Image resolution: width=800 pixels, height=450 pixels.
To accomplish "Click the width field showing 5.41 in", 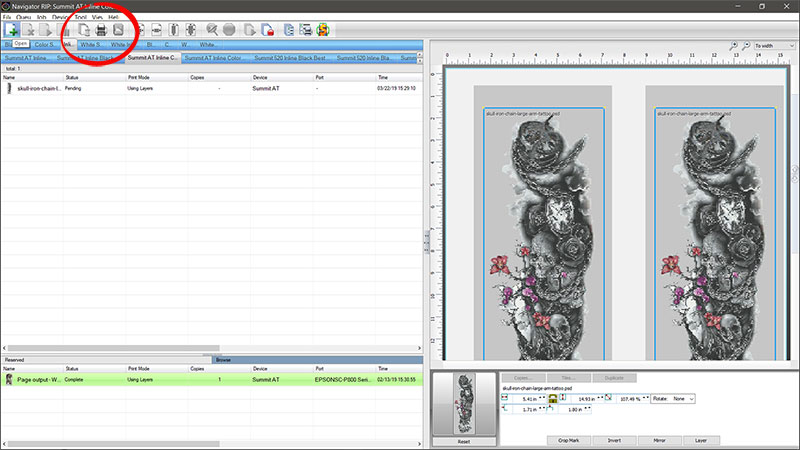I will pos(528,398).
